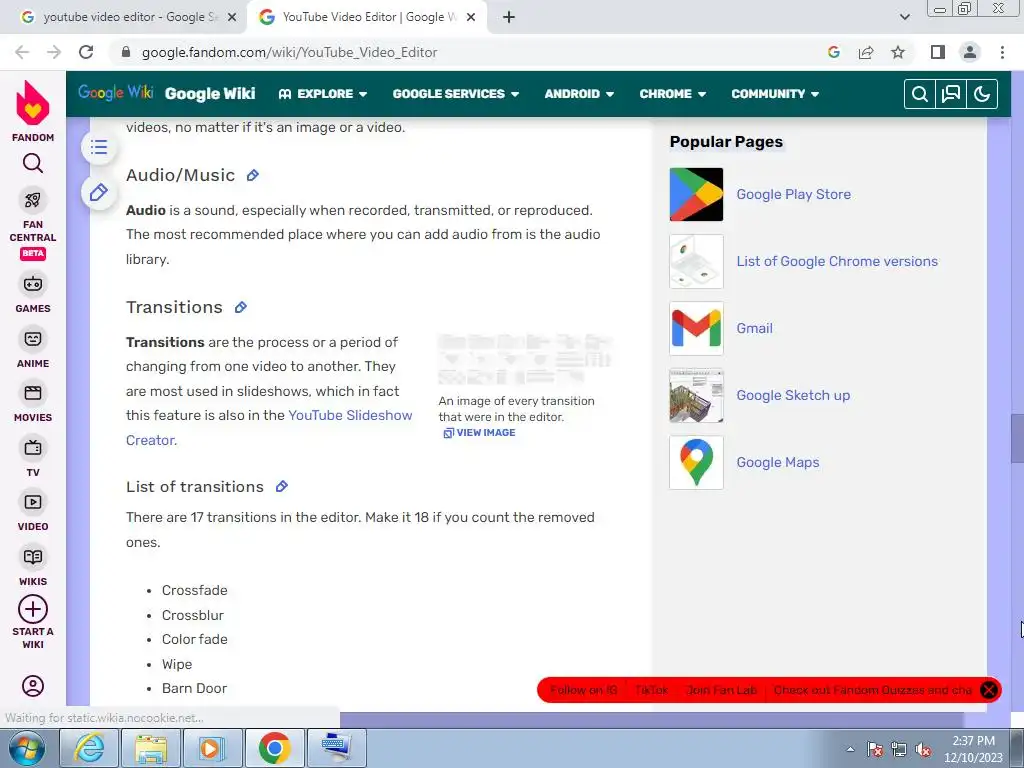This screenshot has width=1024, height=768.
Task: Open Chrome profile avatar
Action: [x=970, y=52]
